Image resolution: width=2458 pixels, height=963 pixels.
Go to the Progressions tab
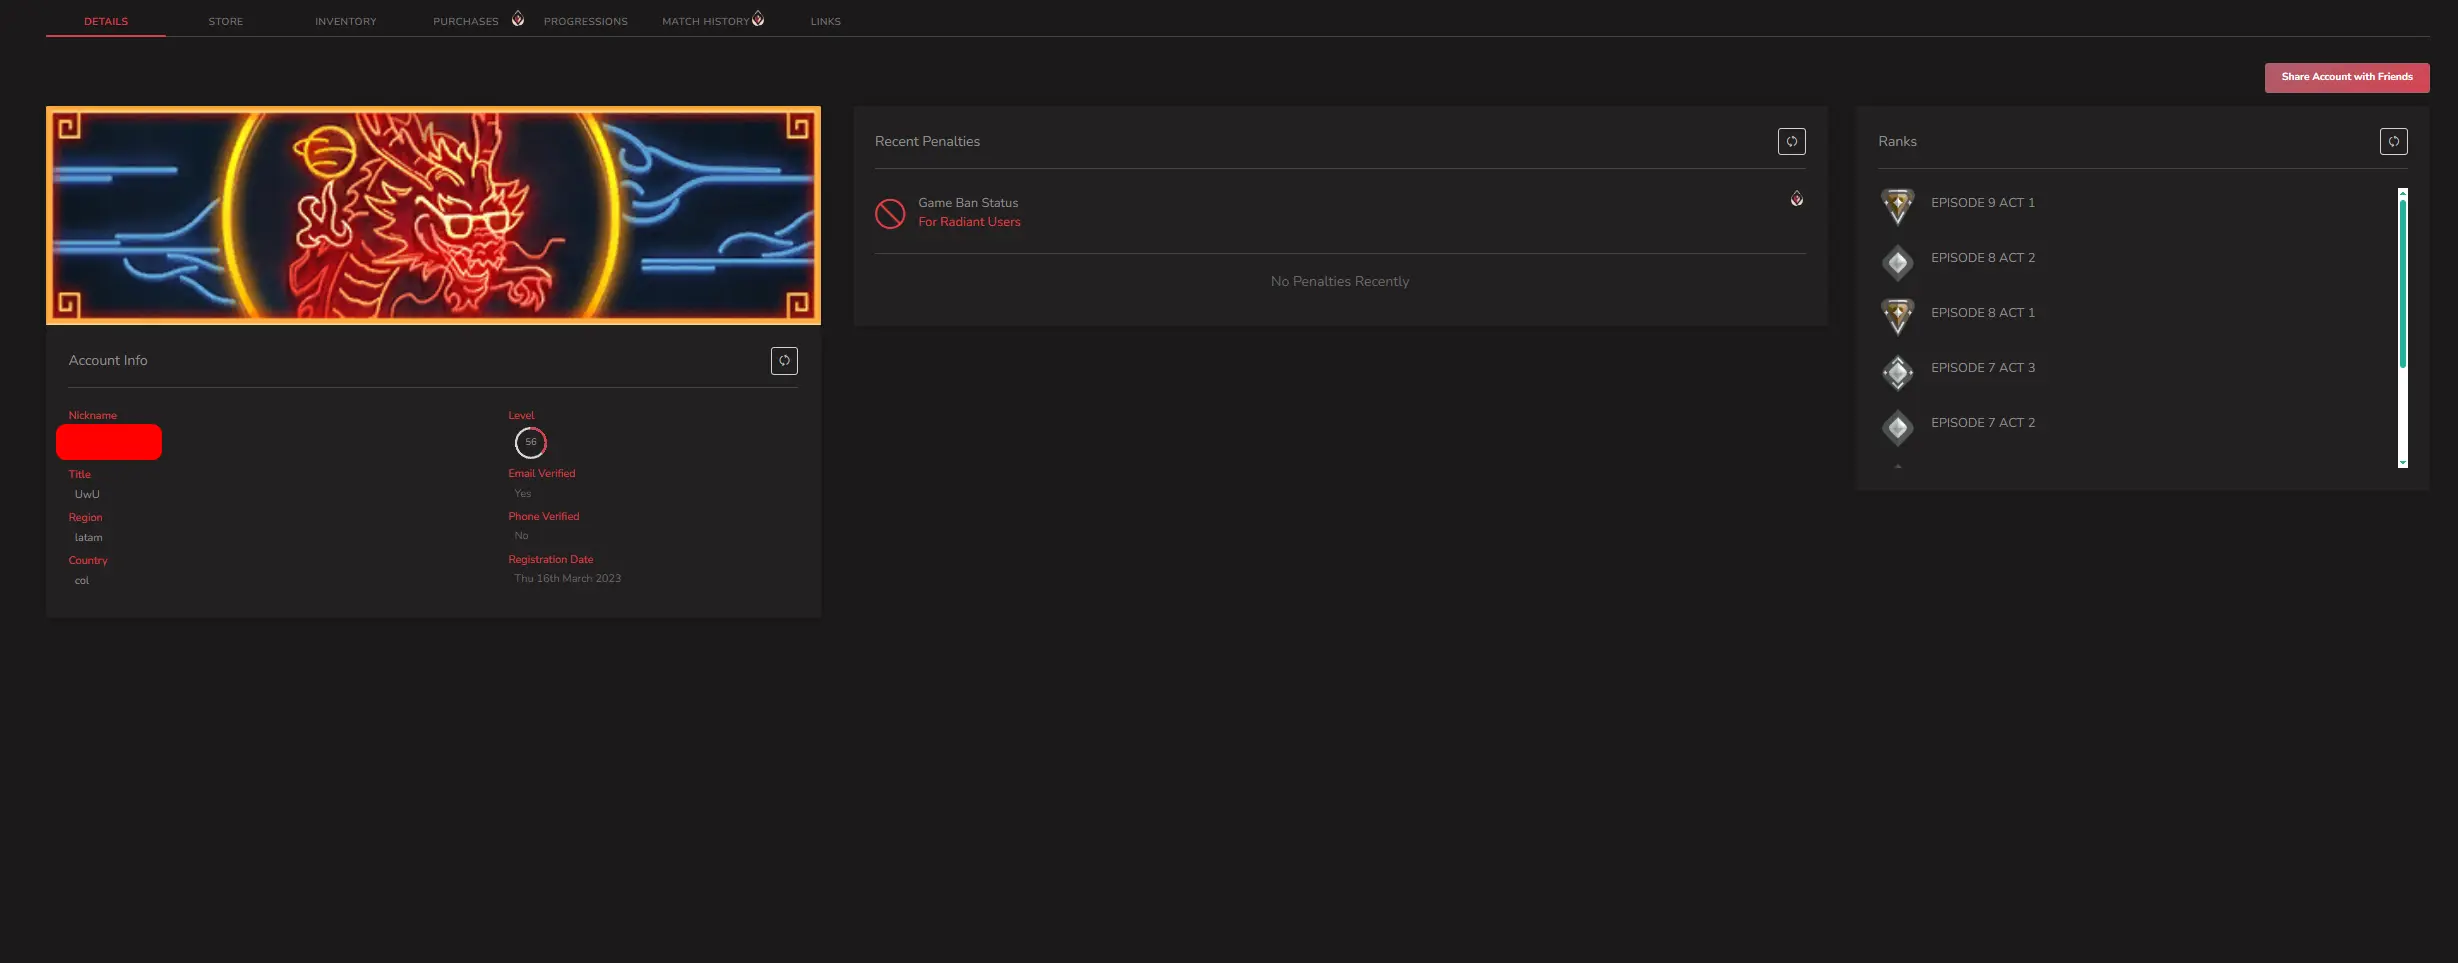pos(585,21)
